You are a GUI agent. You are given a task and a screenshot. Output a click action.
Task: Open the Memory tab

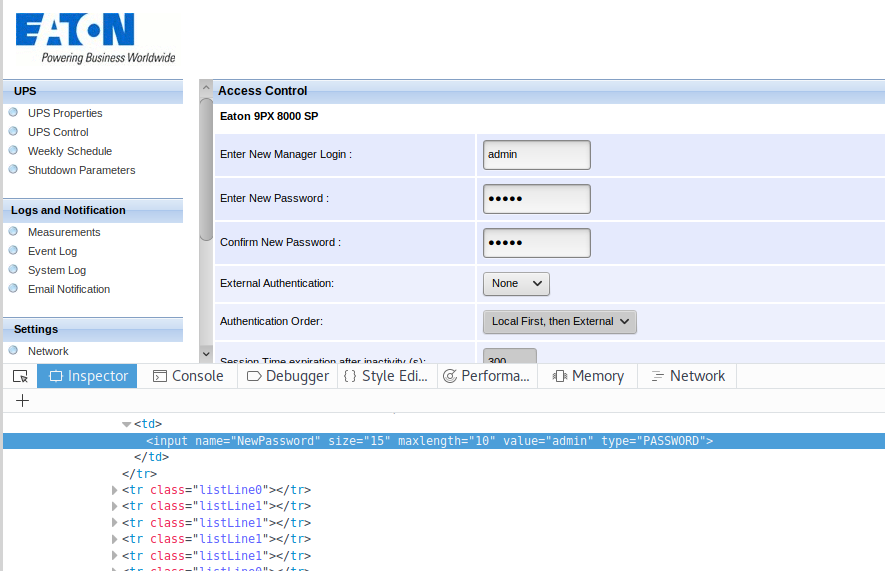588,376
